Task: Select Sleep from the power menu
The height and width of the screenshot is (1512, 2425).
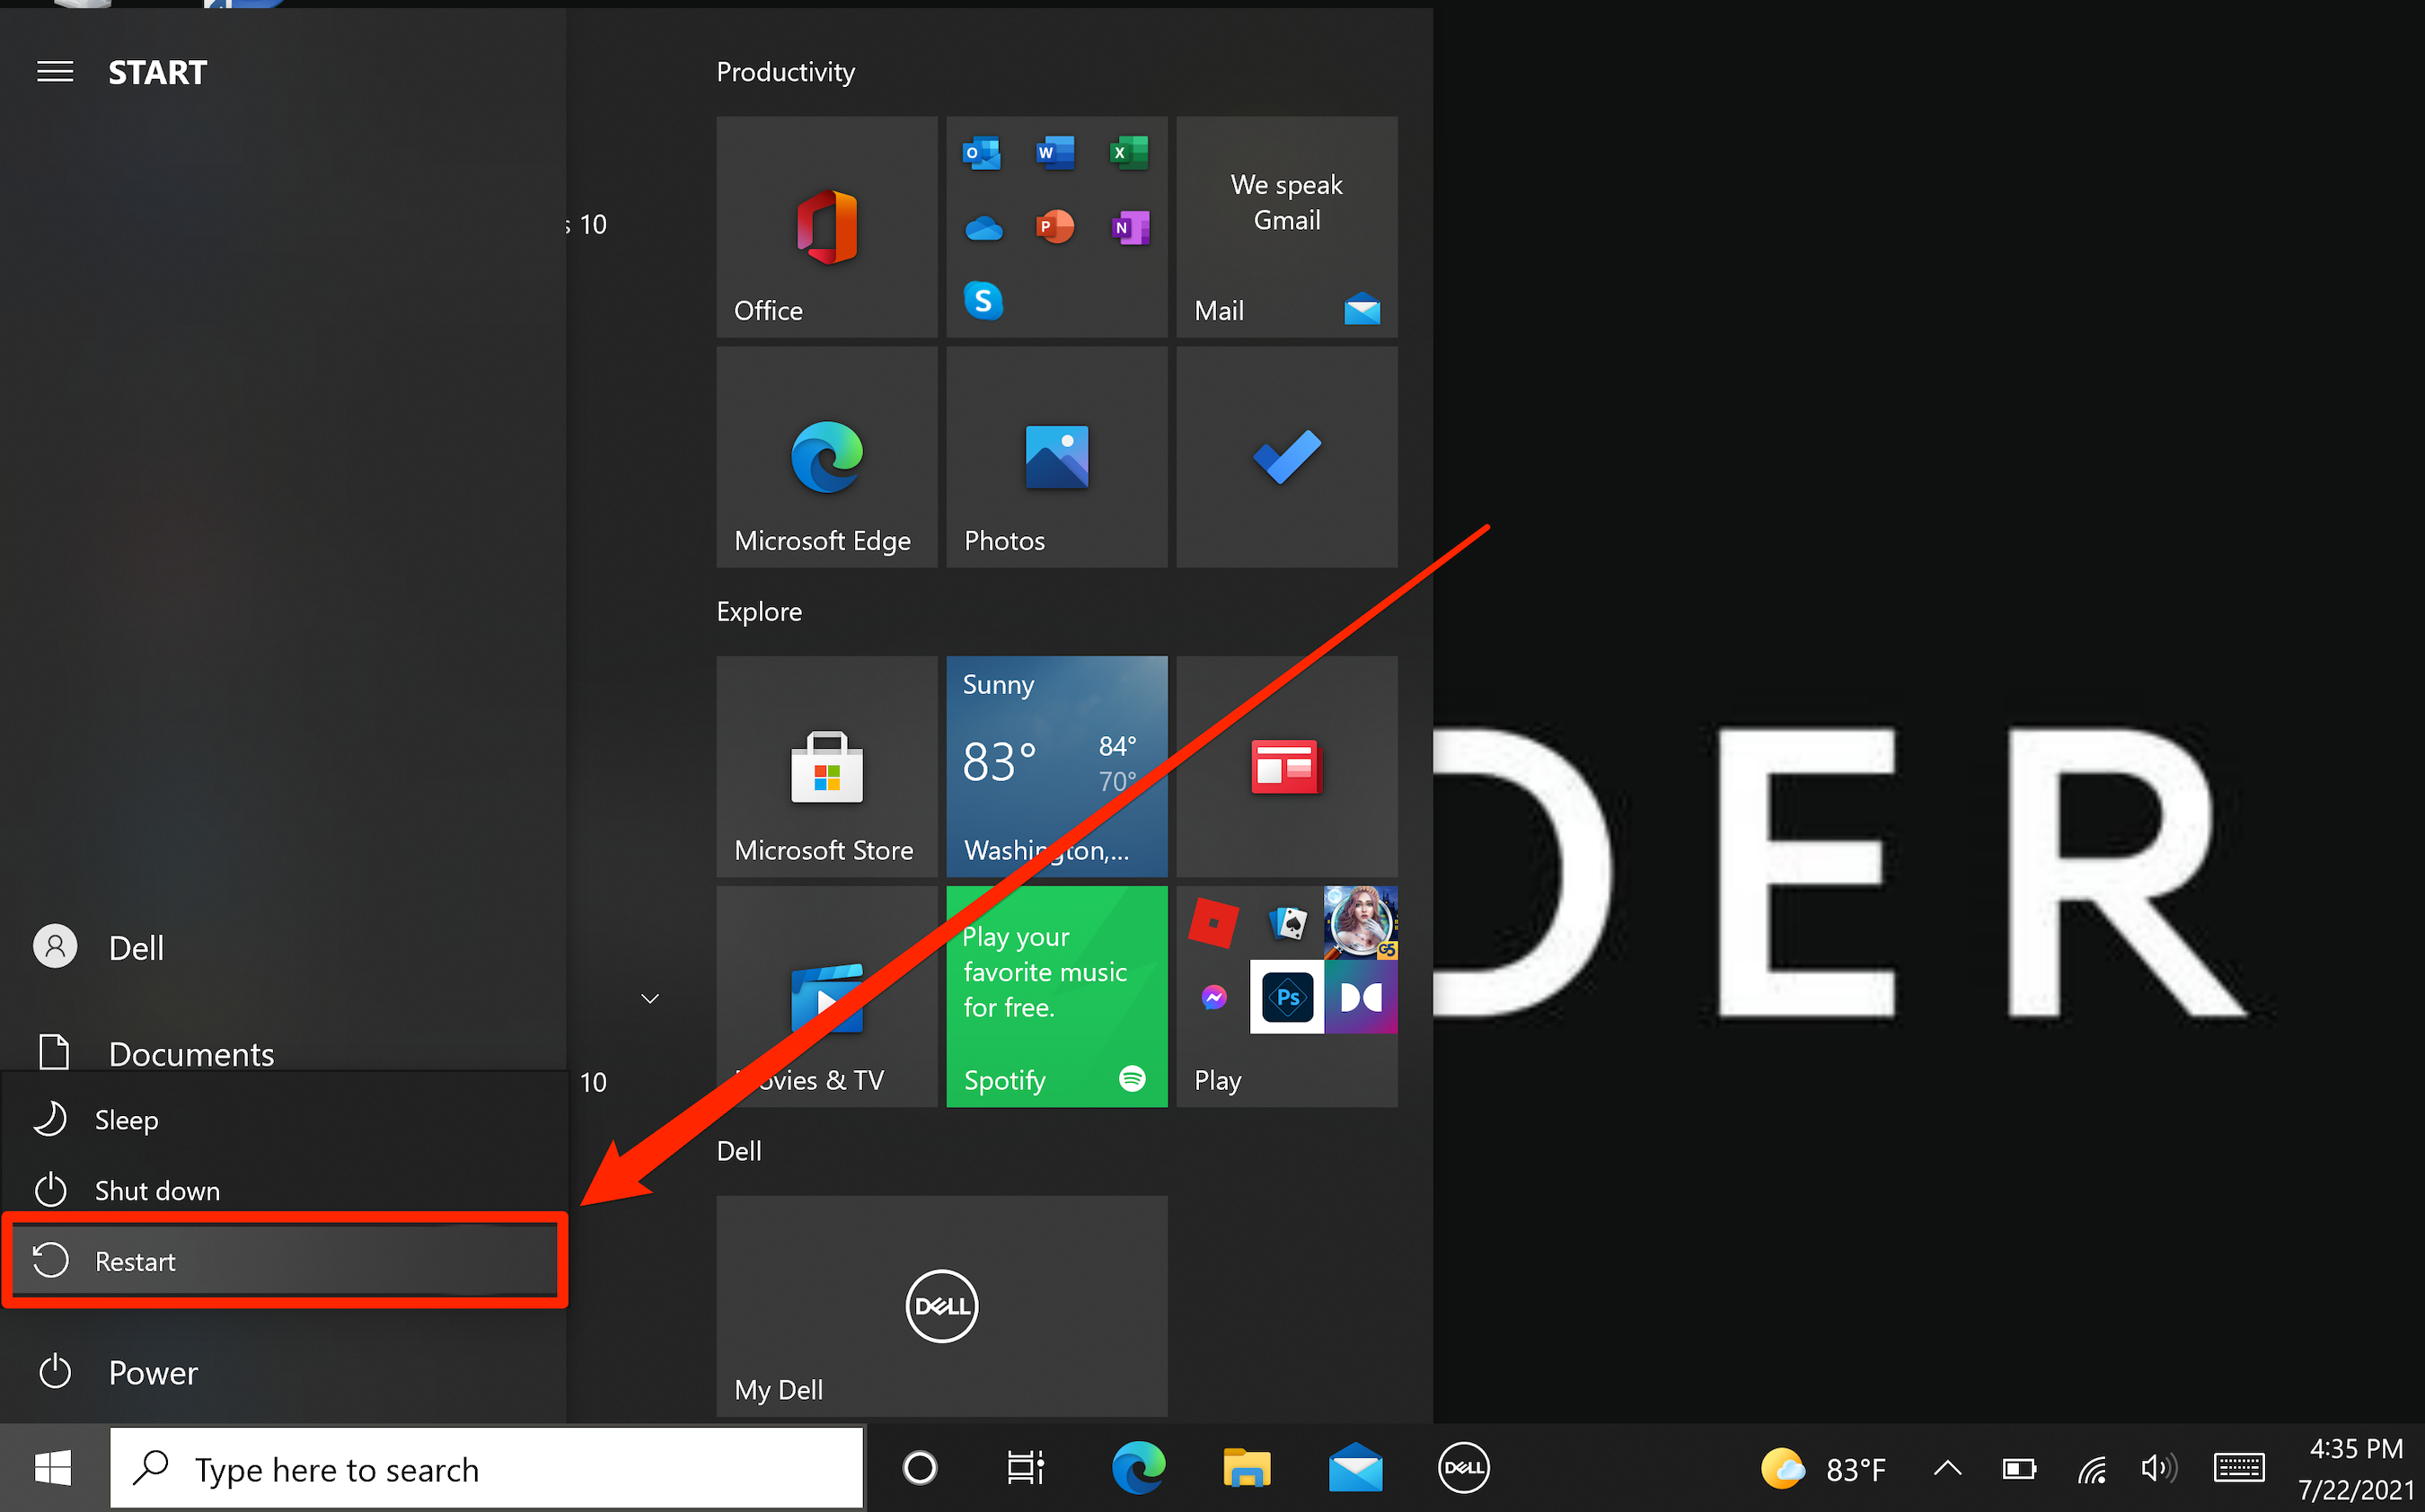Action: (x=284, y=1120)
